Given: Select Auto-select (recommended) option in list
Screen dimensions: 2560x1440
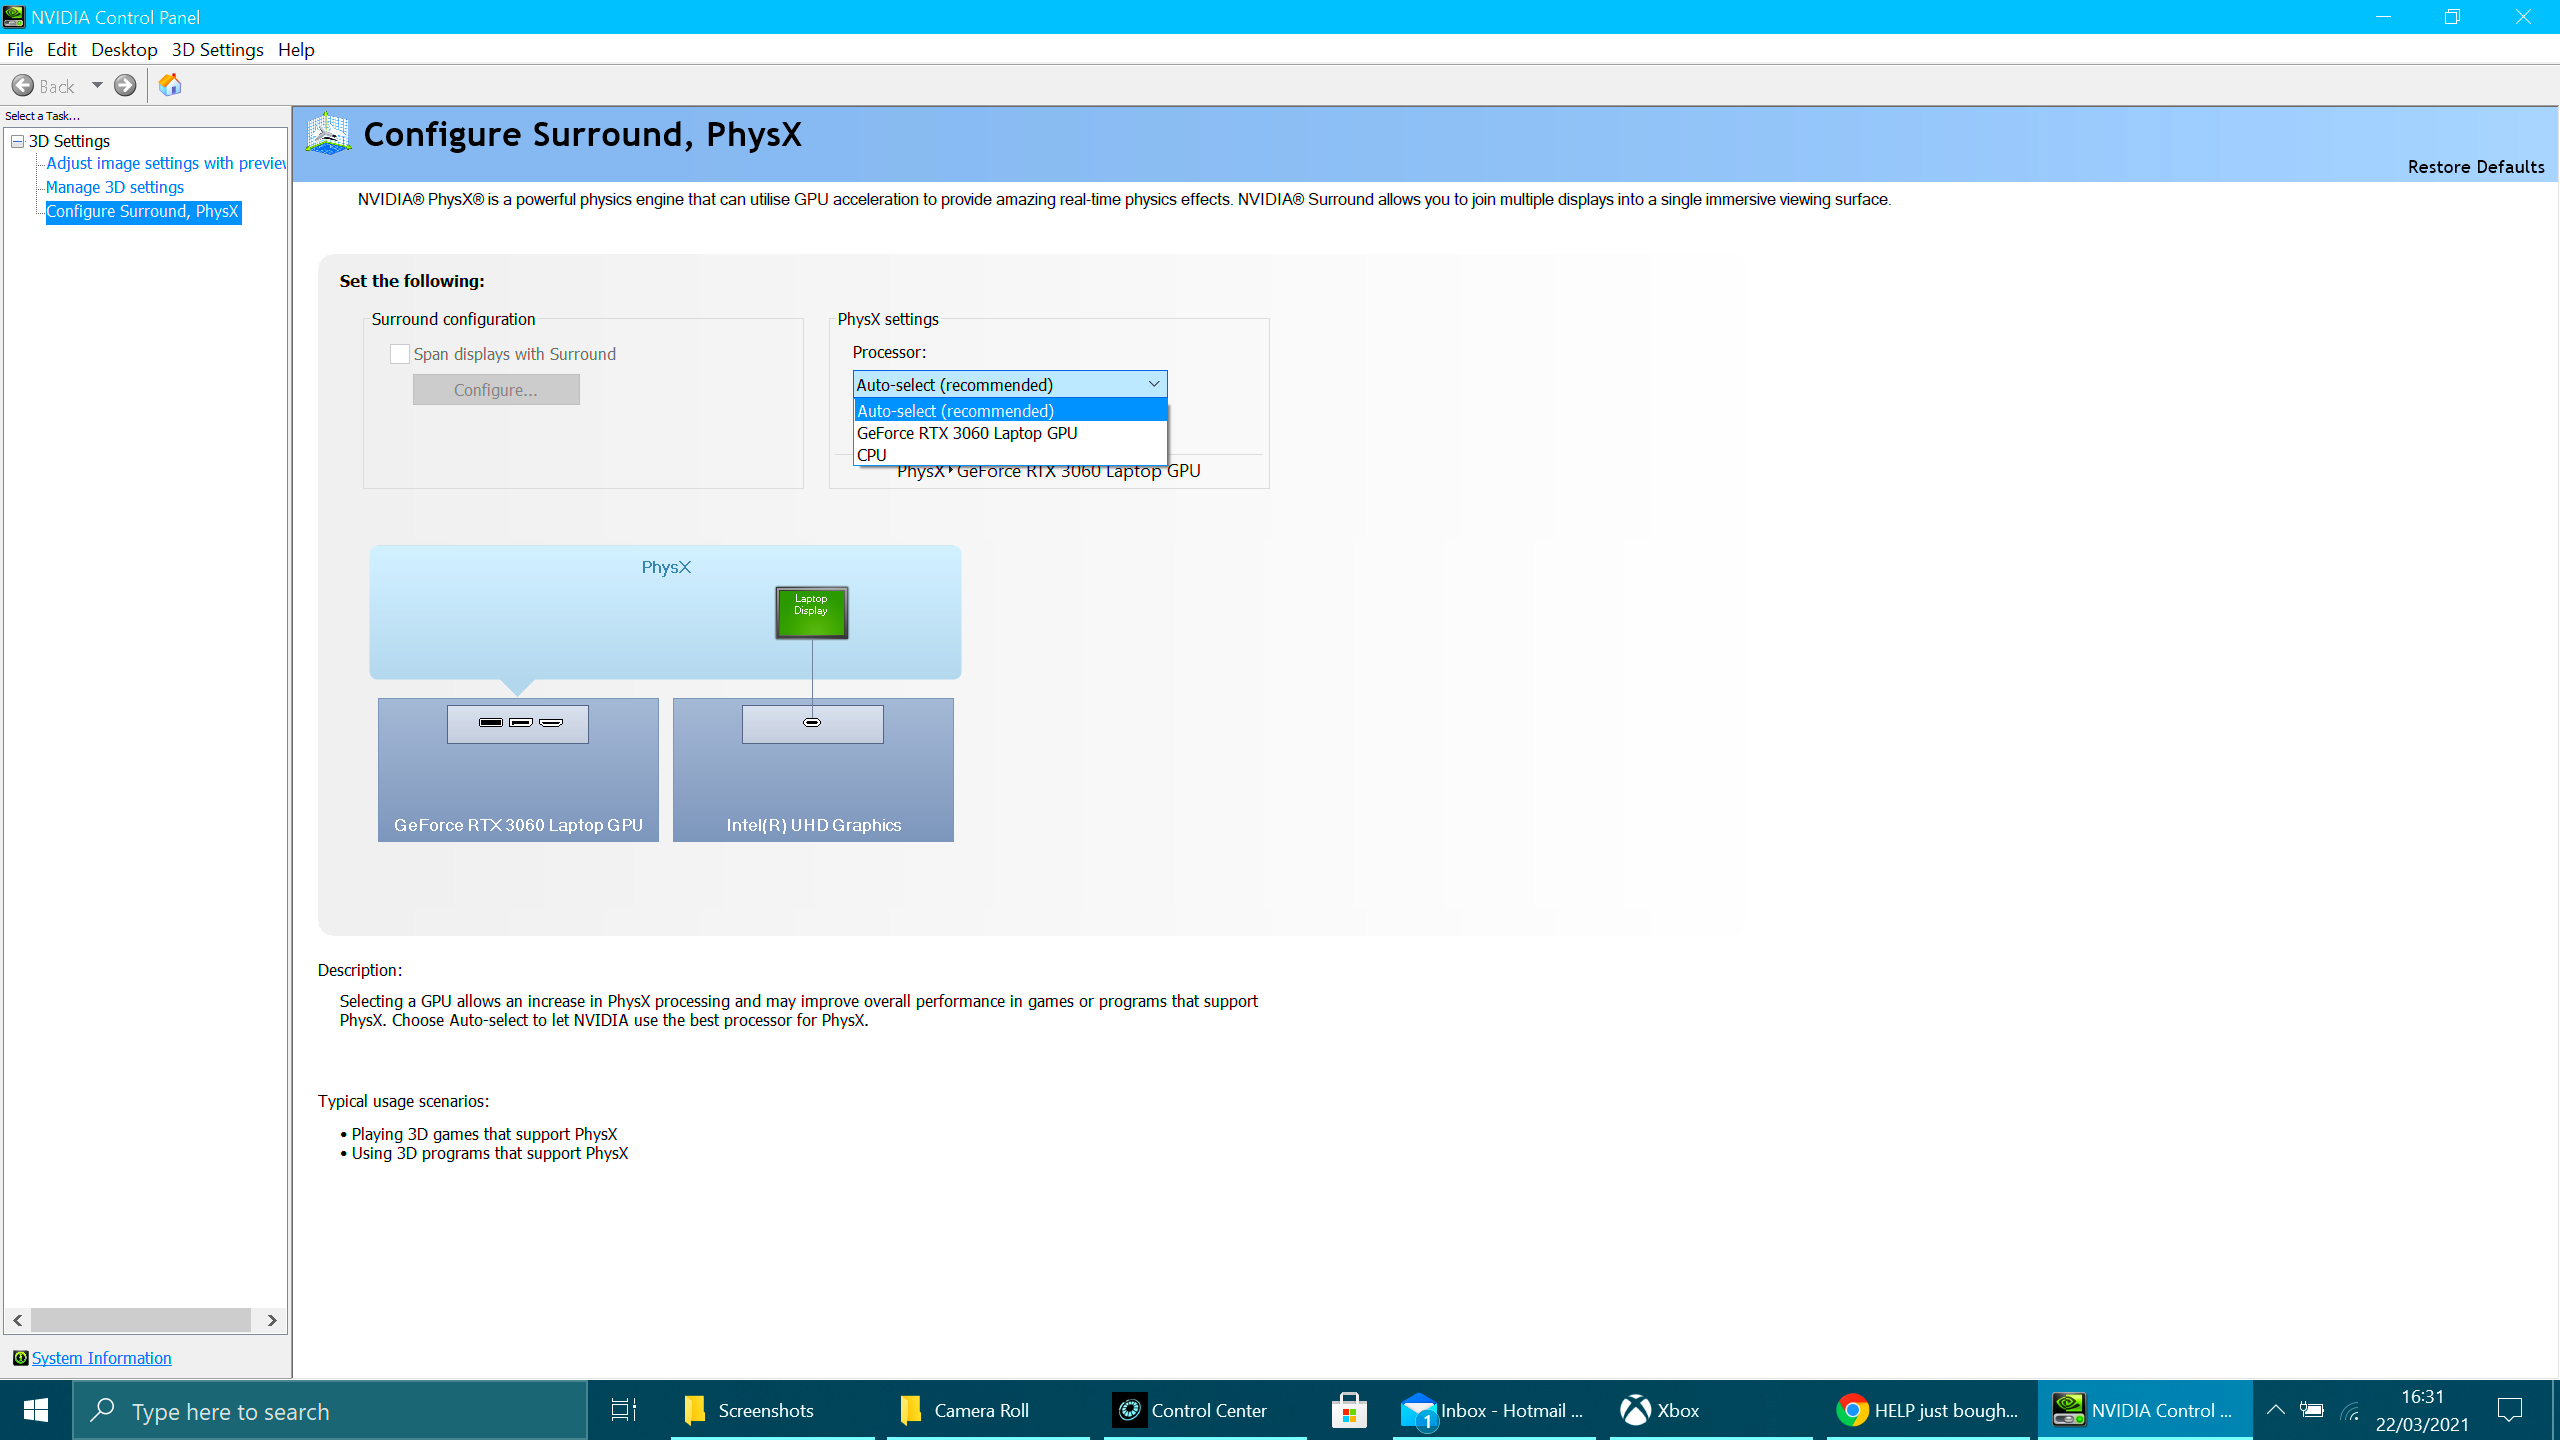Looking at the screenshot, I should 1010,411.
